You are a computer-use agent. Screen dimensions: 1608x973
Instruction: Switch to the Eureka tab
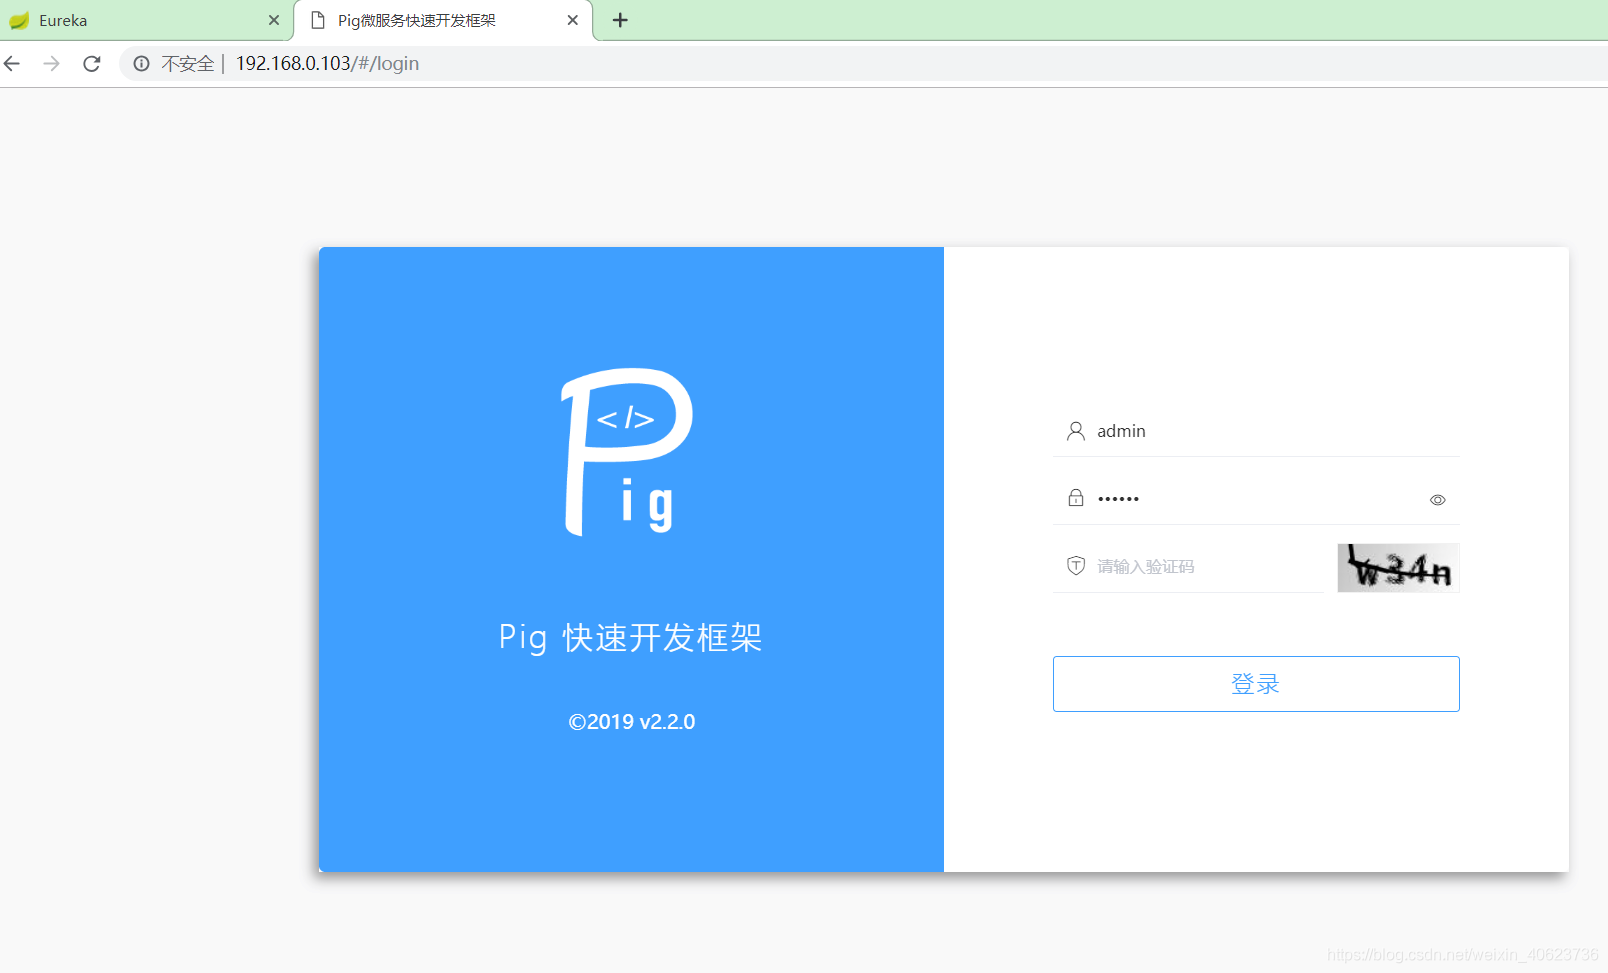pos(145,20)
